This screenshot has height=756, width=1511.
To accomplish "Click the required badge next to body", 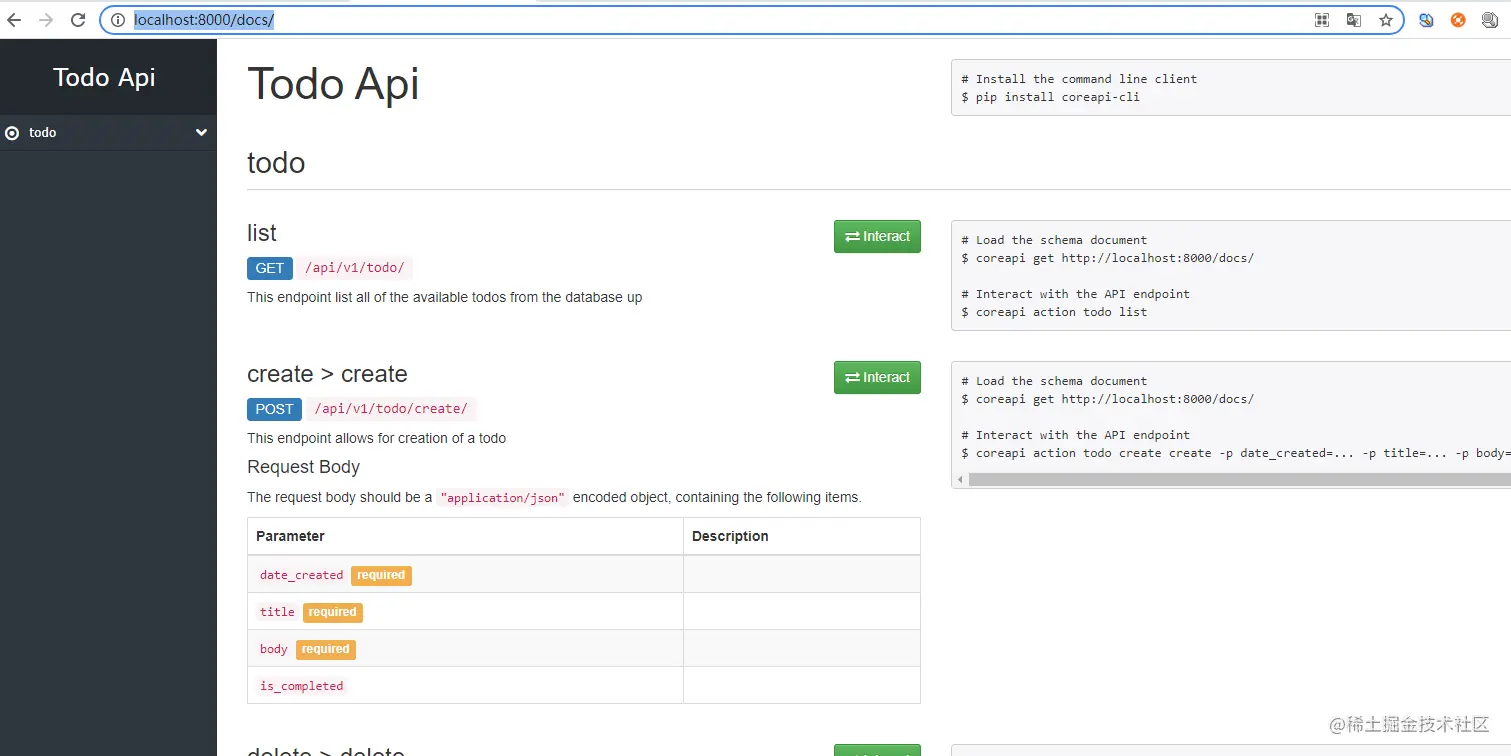I will [x=326, y=649].
